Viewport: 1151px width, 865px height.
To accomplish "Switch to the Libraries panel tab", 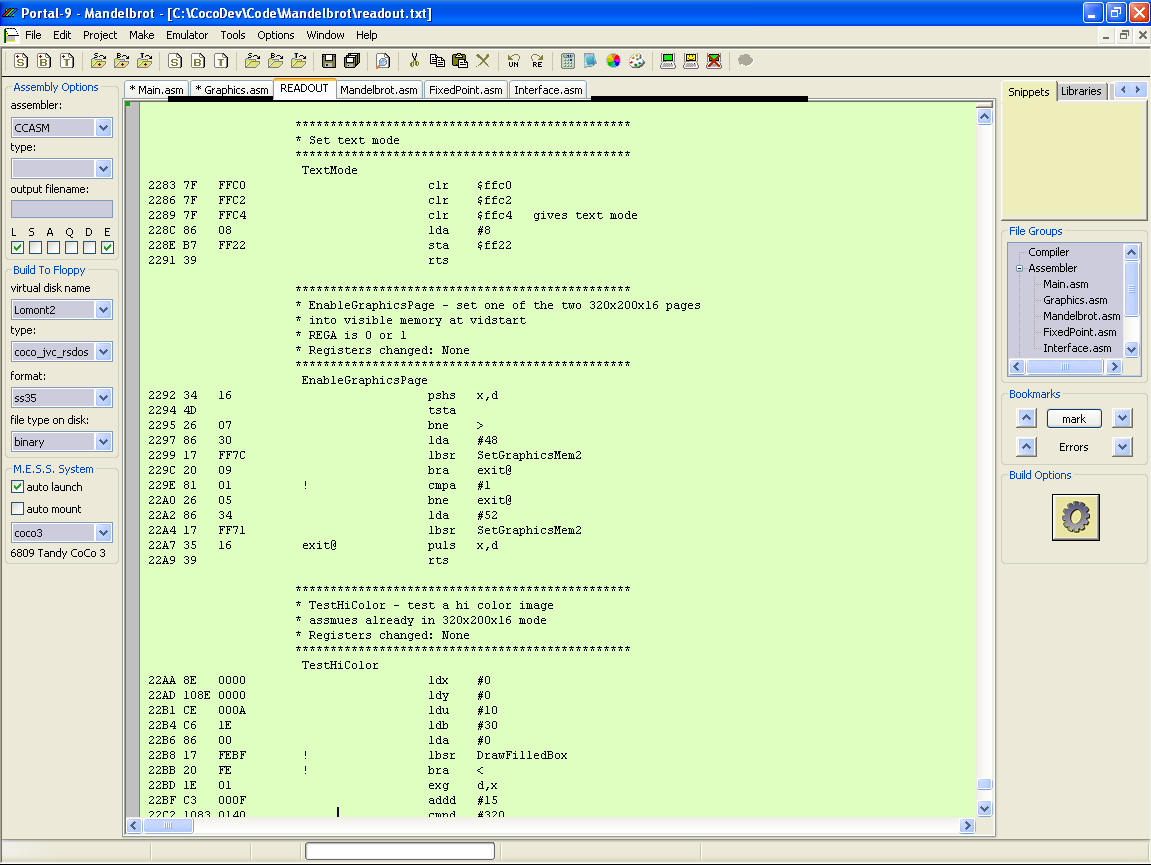I will (x=1081, y=91).
